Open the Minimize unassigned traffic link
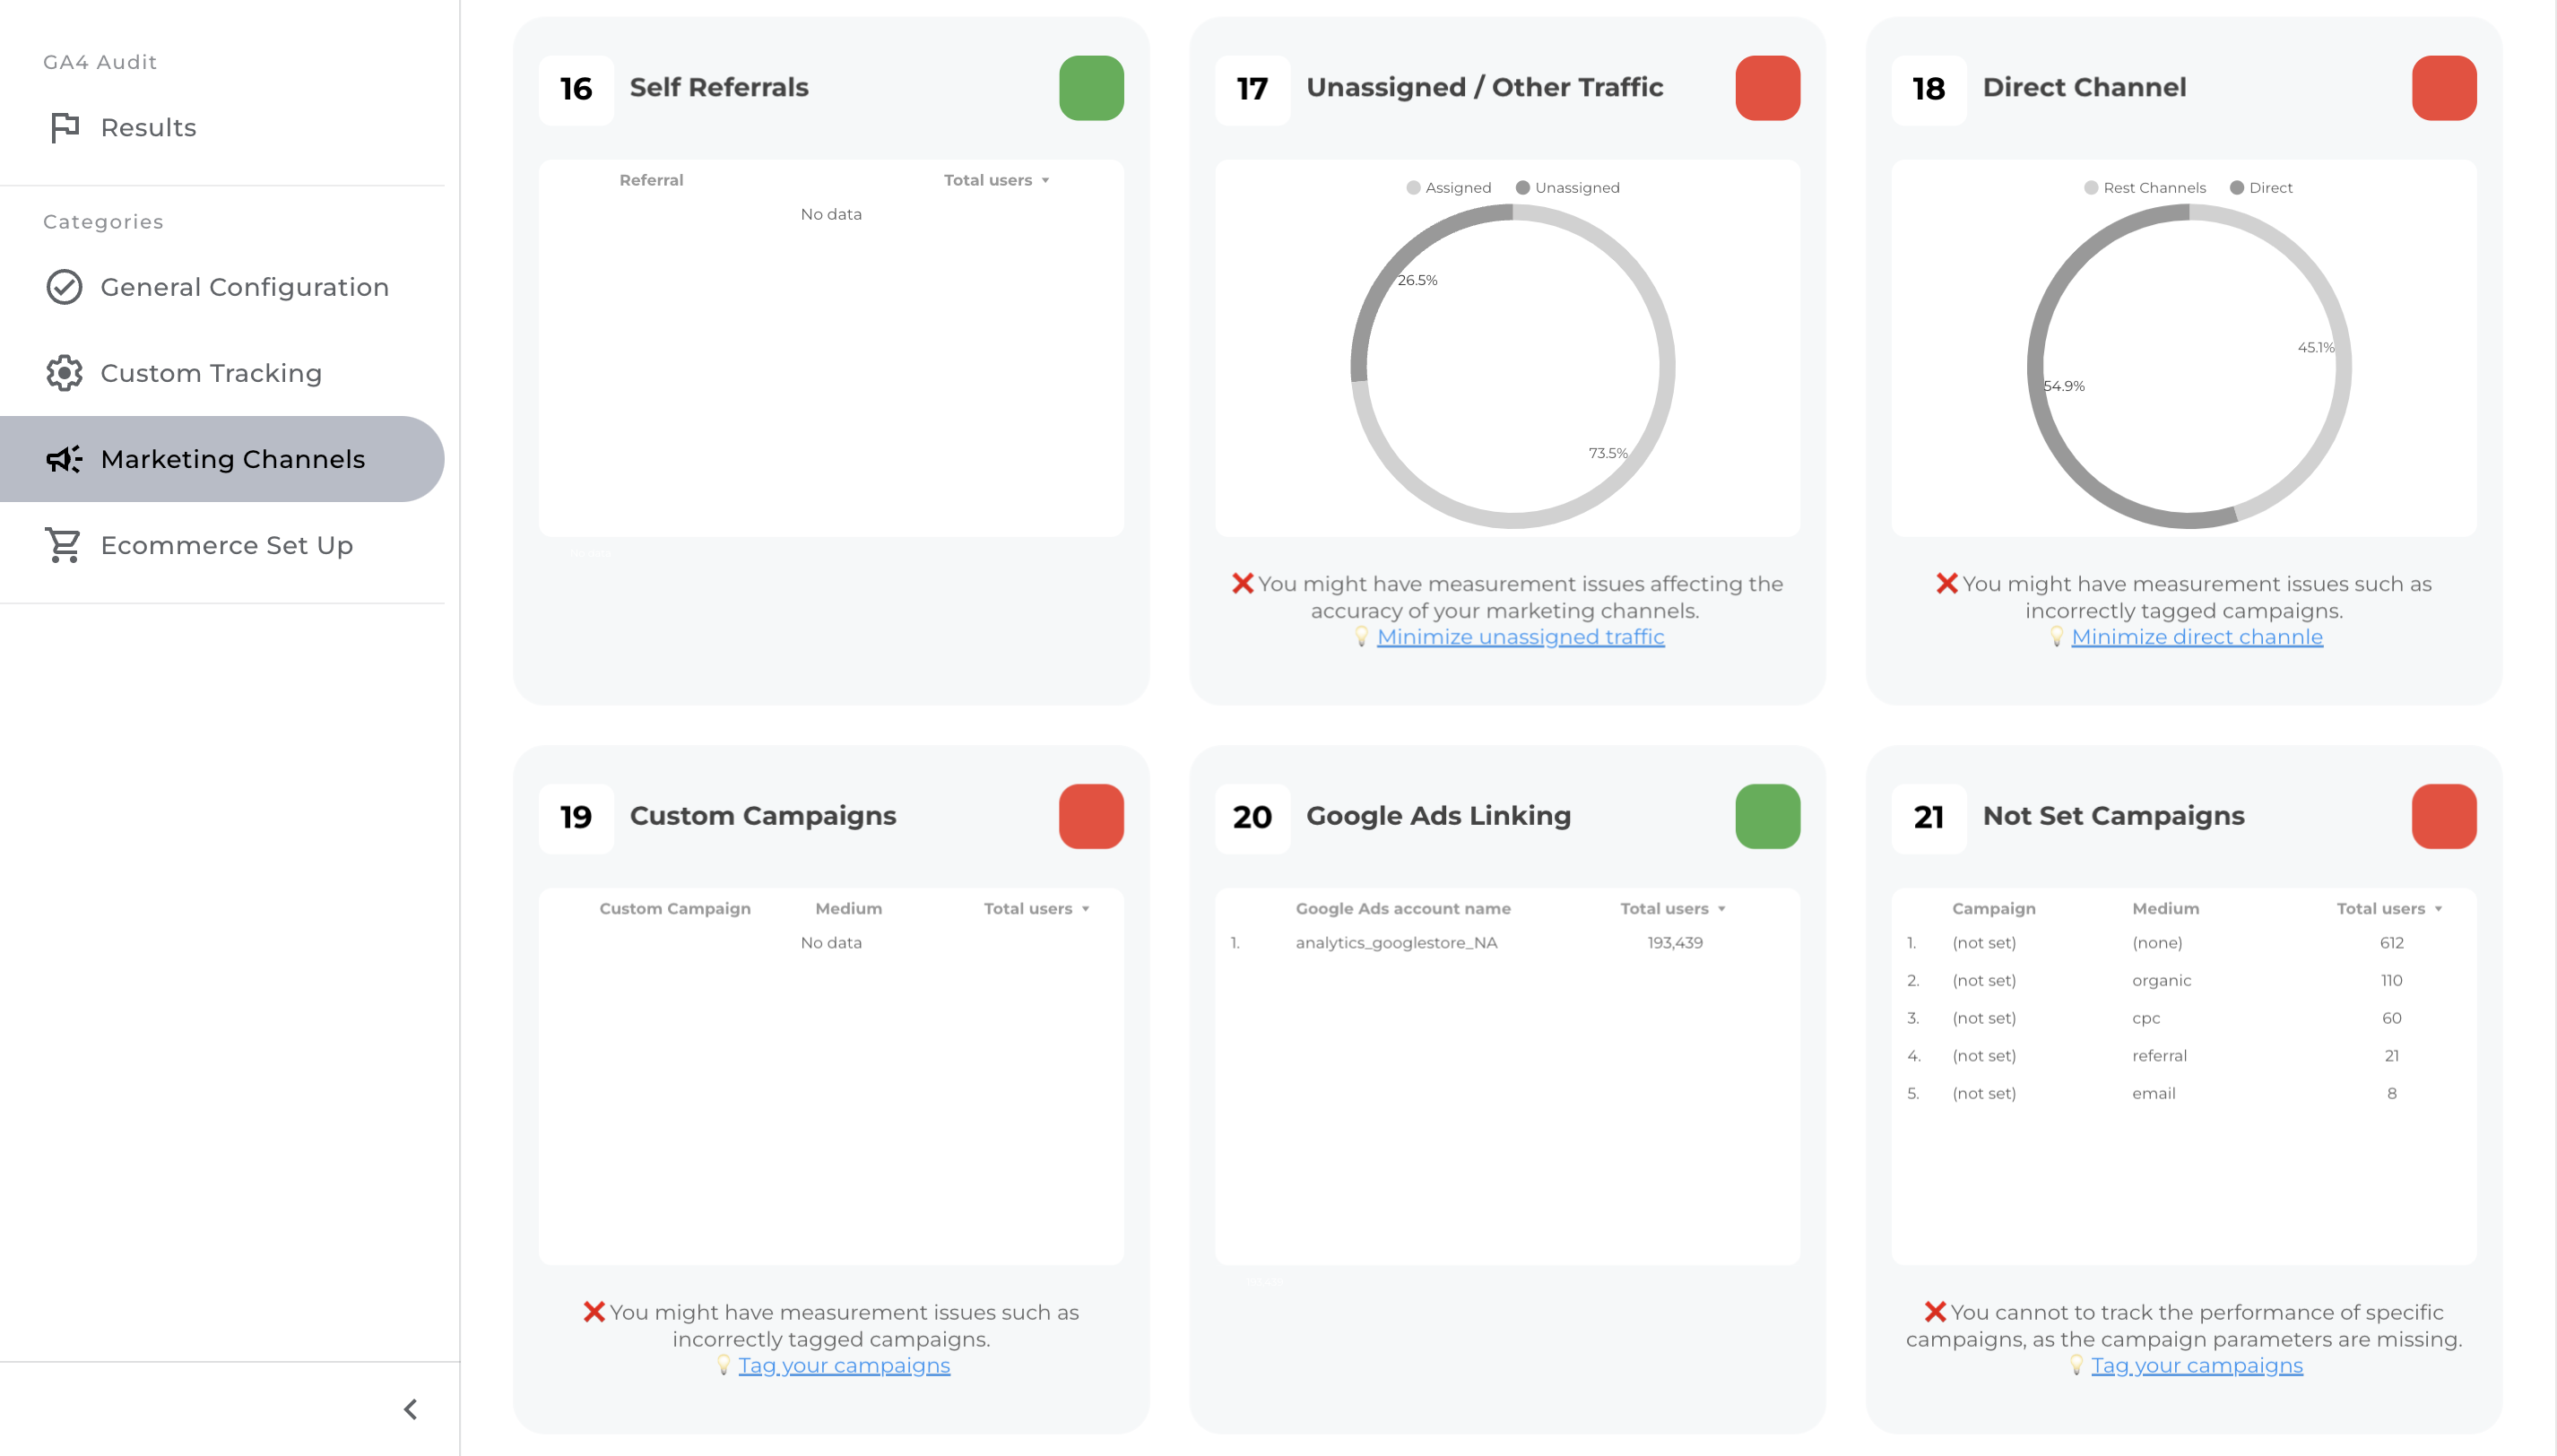The height and width of the screenshot is (1456, 2557). click(1520, 636)
